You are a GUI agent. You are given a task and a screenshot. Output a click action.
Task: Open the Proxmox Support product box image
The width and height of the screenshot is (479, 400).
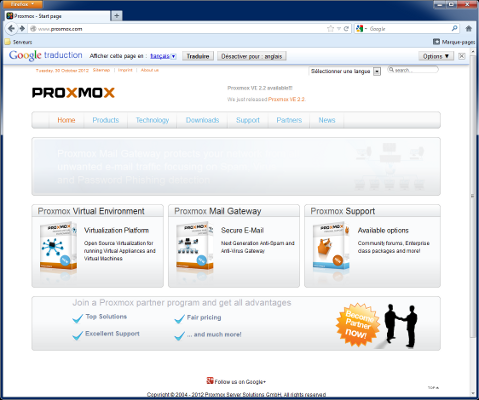[x=331, y=247]
